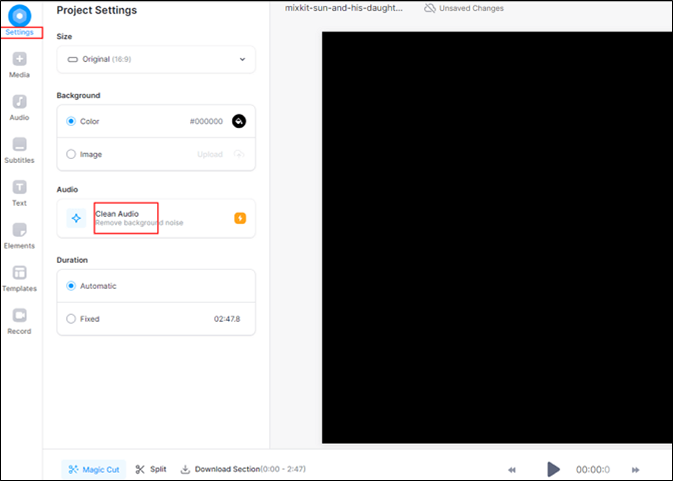Click the Unsaved Changes status text

[471, 8]
